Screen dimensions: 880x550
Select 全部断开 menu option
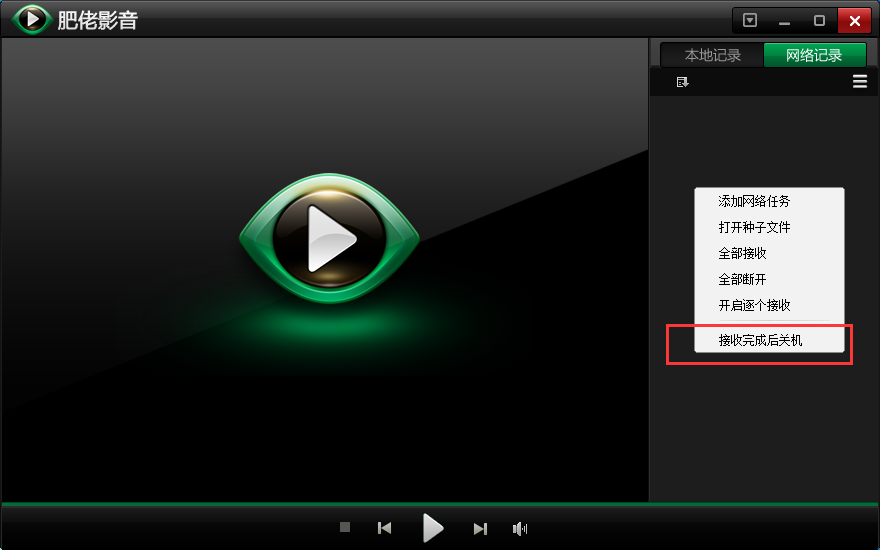pos(769,279)
